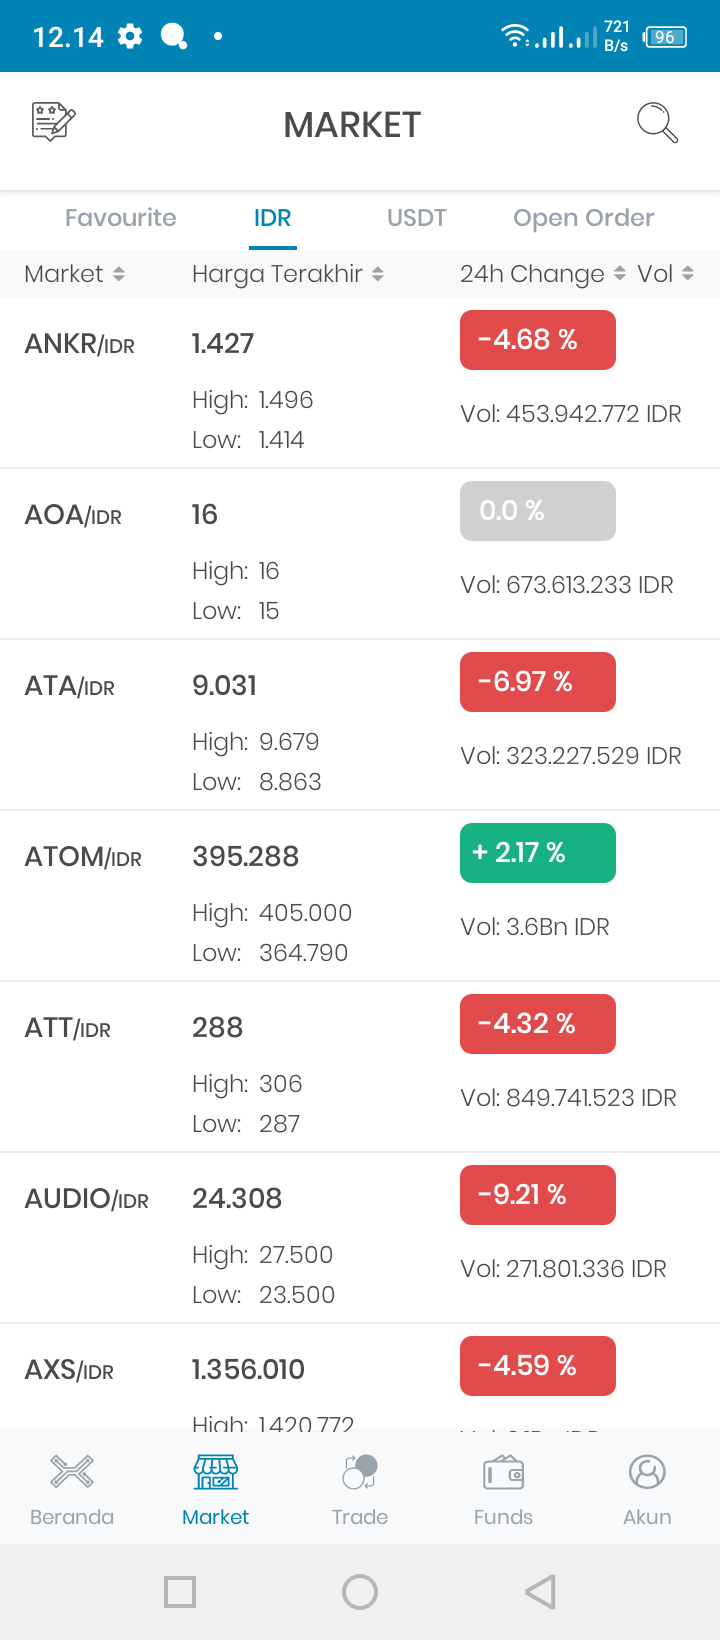
Task: Switch to the Open Order tab
Action: tap(584, 218)
